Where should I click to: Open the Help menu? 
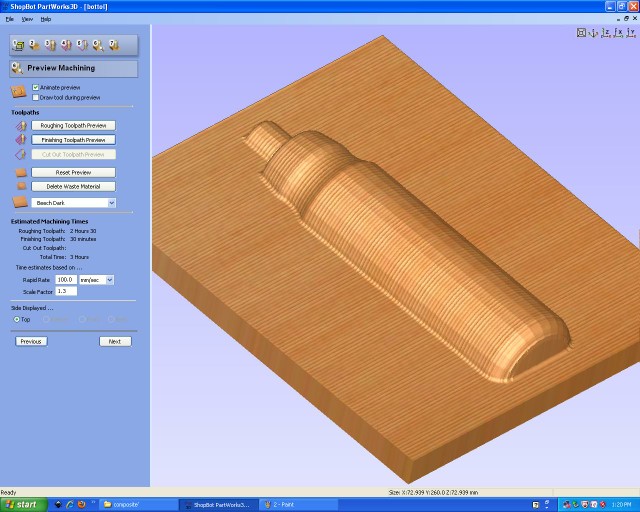point(46,19)
